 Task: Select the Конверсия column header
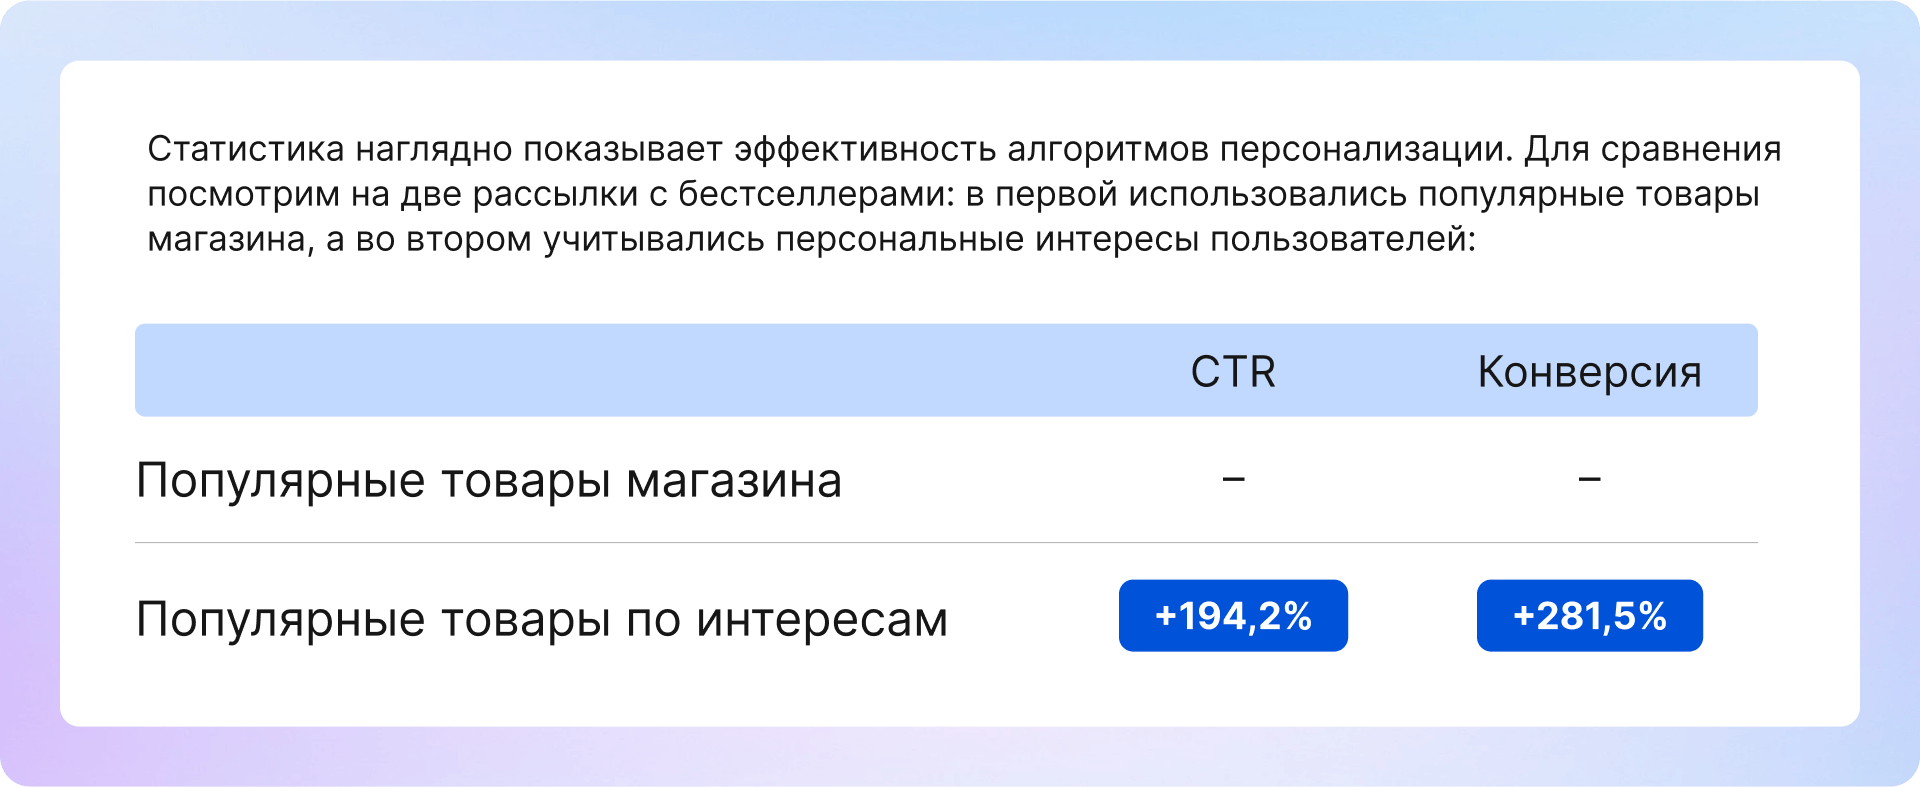[x=1589, y=372]
